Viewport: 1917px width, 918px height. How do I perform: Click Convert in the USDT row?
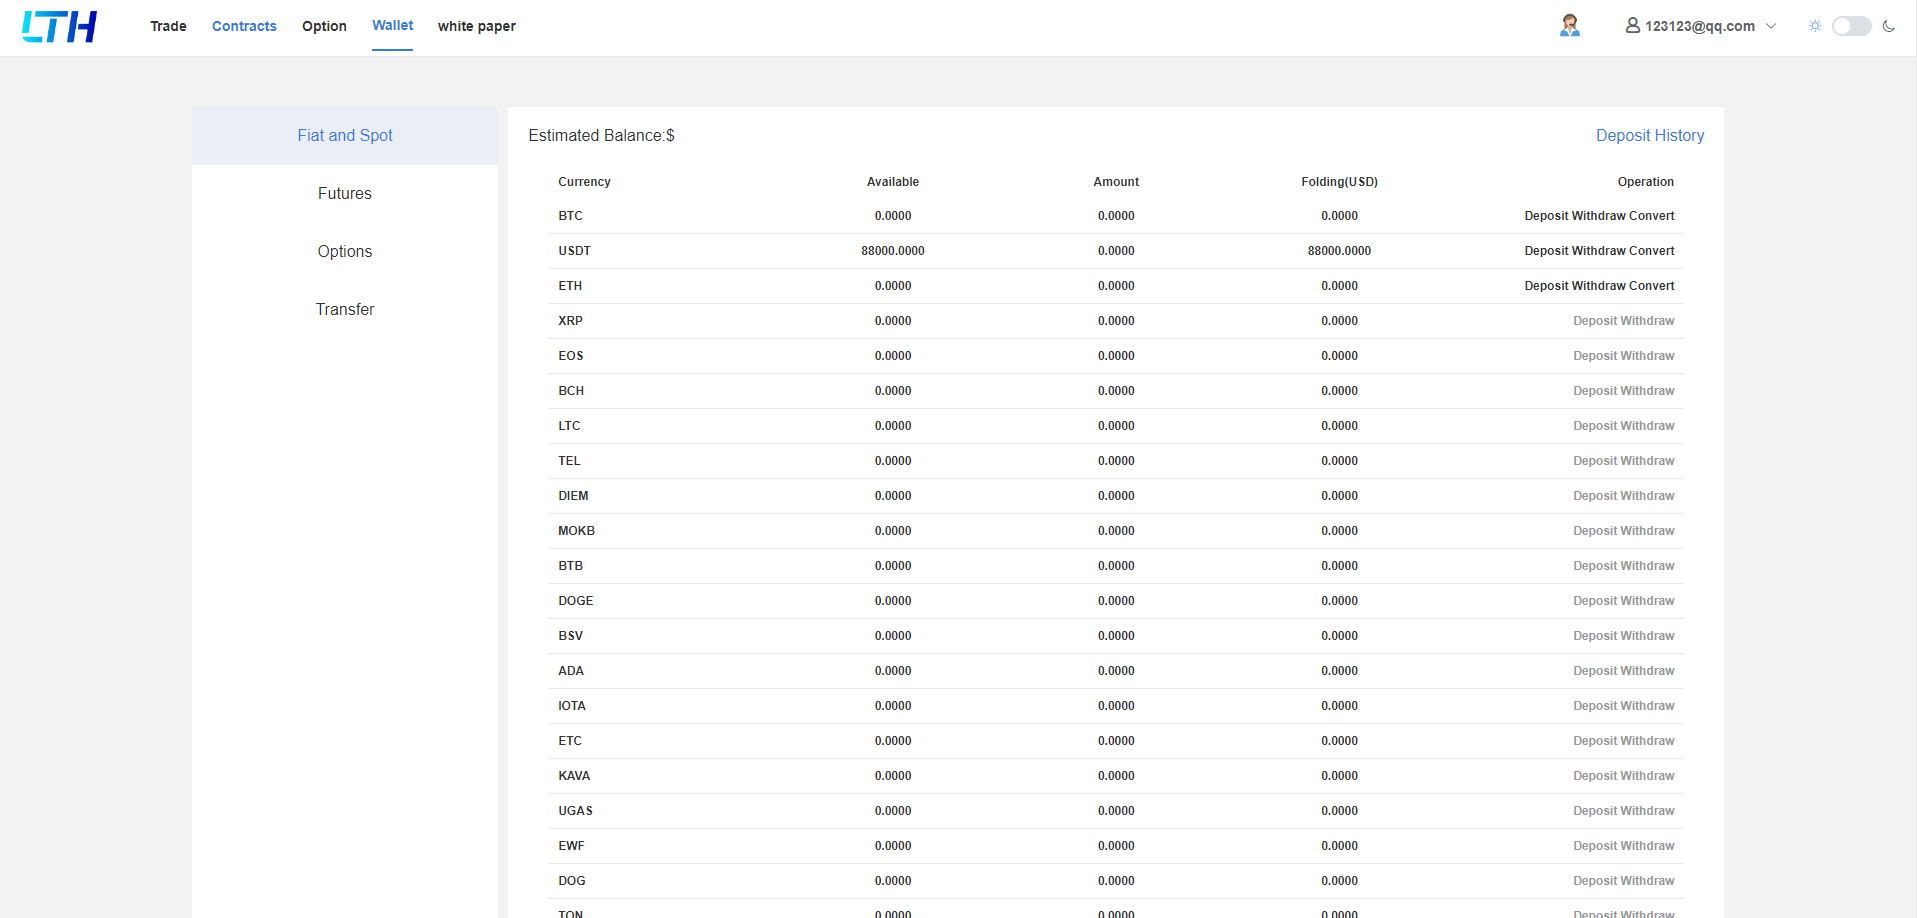[1652, 251]
